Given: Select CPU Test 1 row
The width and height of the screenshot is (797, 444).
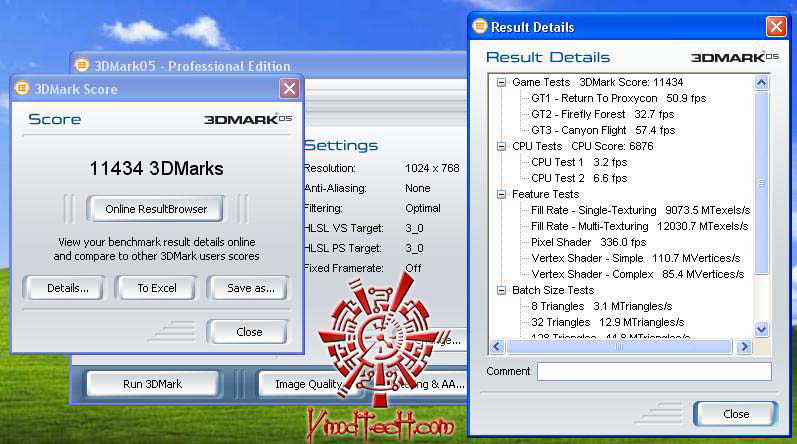Looking at the screenshot, I should [579, 163].
